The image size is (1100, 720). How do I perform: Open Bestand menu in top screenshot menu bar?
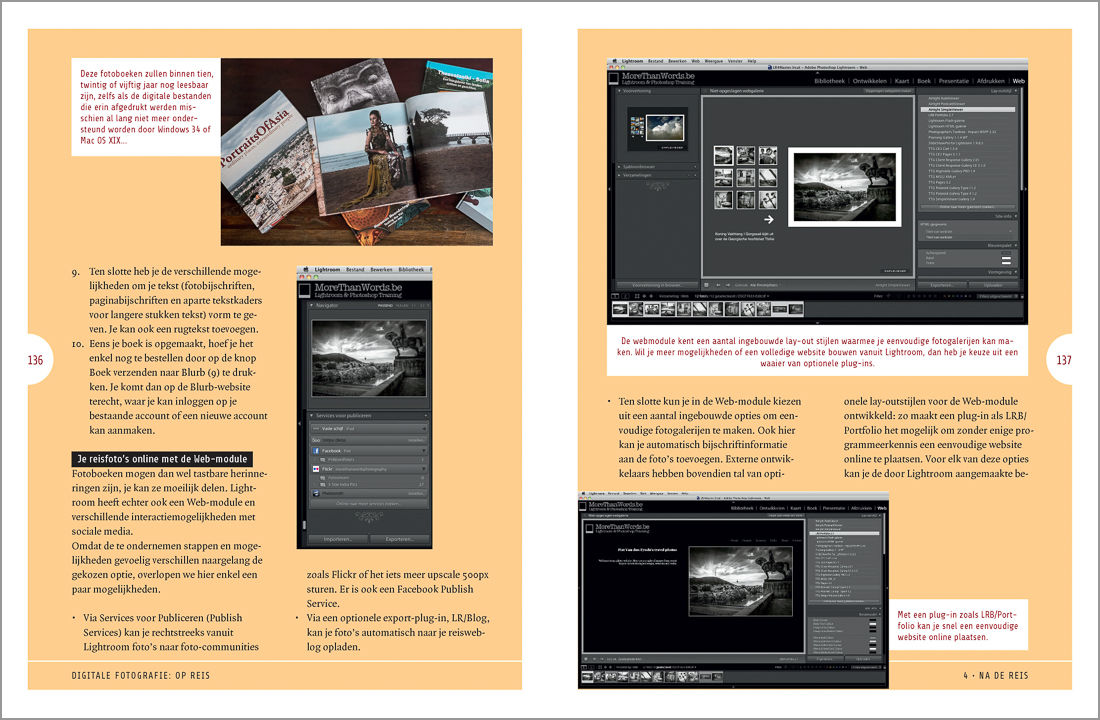(655, 61)
